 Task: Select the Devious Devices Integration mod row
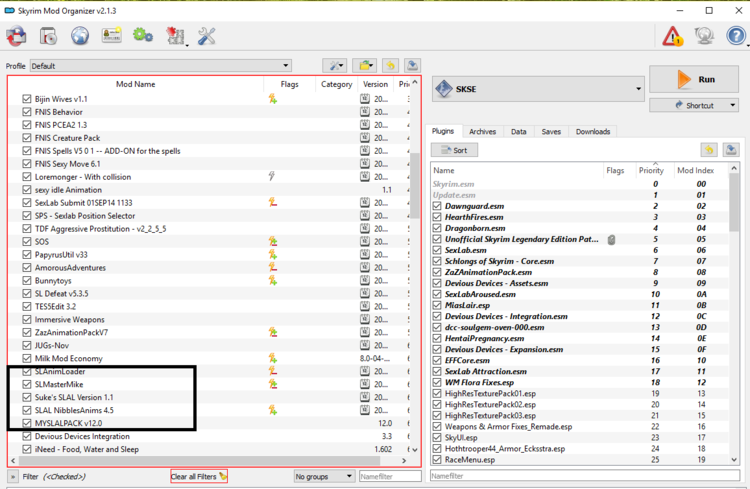tap(210, 436)
